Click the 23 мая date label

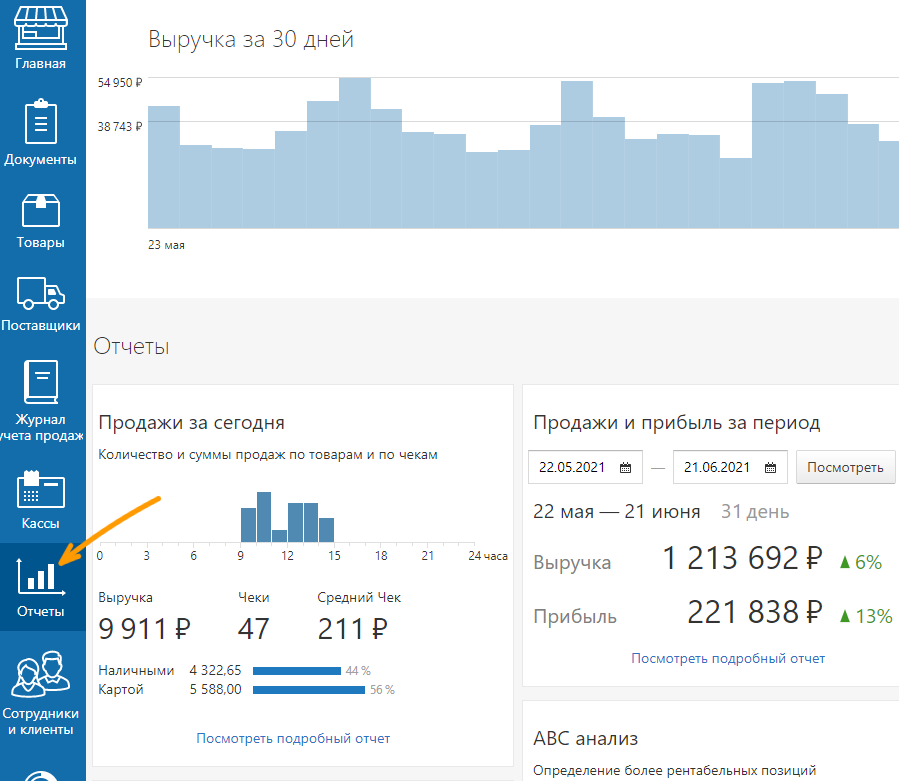coord(166,245)
